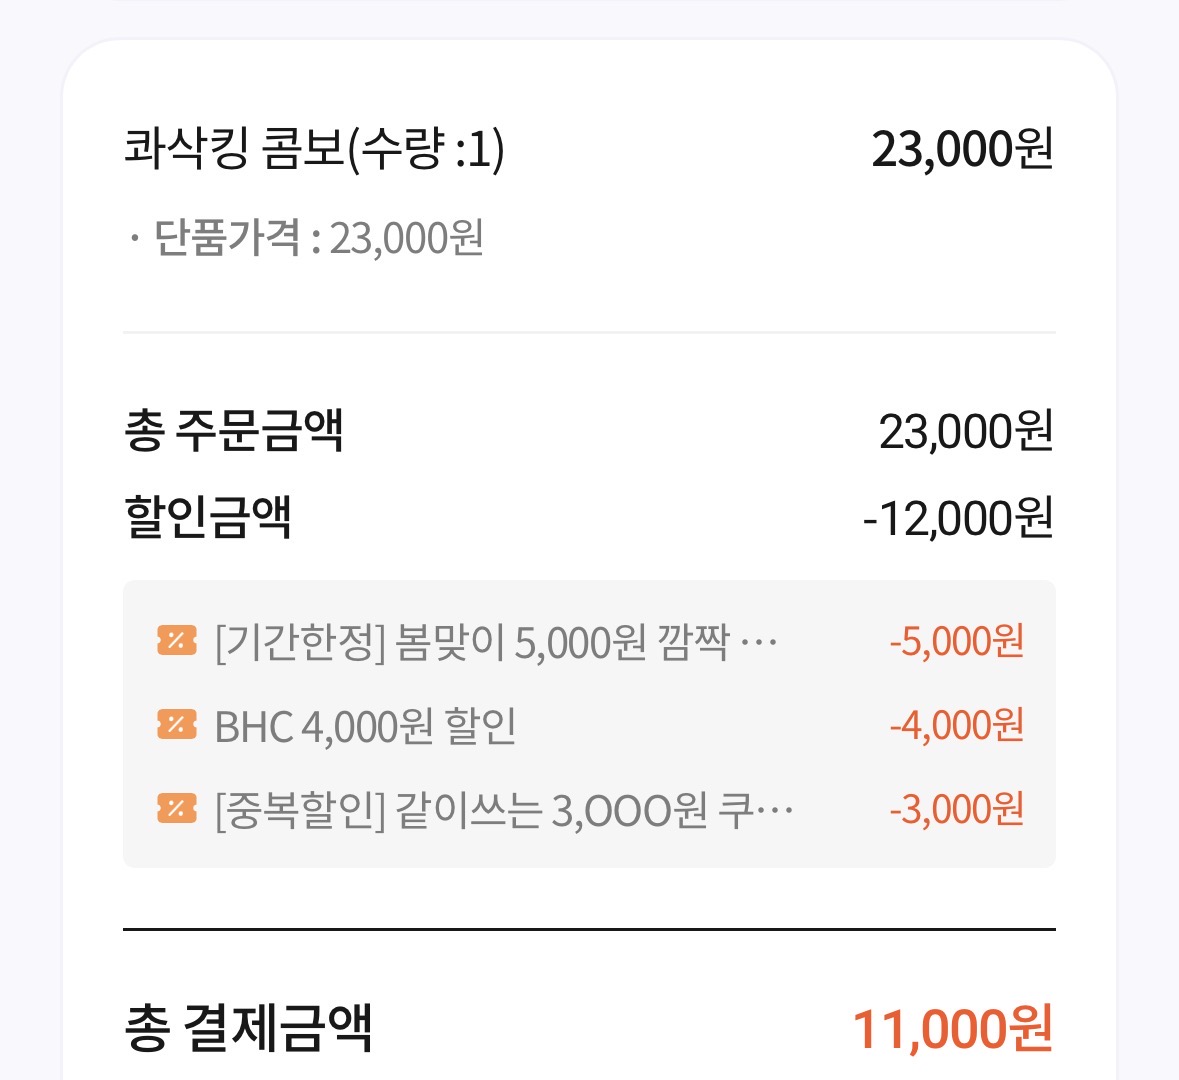
Task: Select the 총 주문금액 label
Action: 234,432
